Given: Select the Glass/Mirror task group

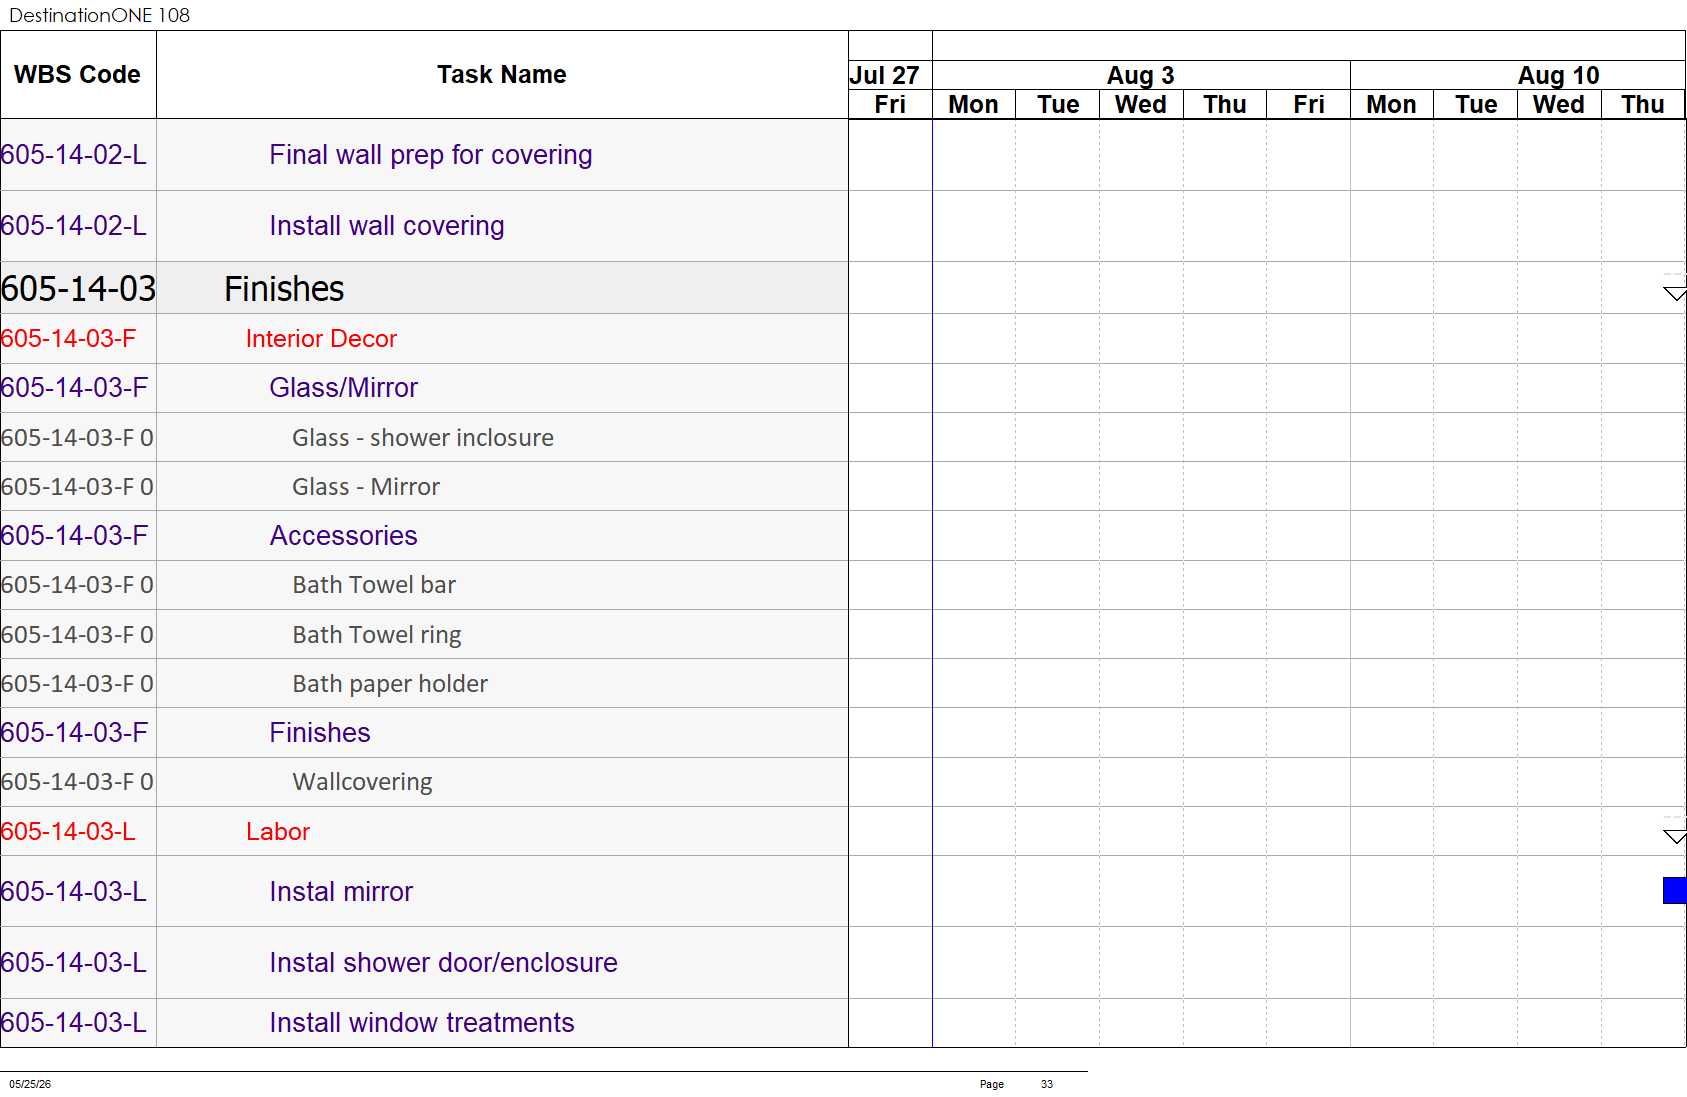Looking at the screenshot, I should point(343,388).
